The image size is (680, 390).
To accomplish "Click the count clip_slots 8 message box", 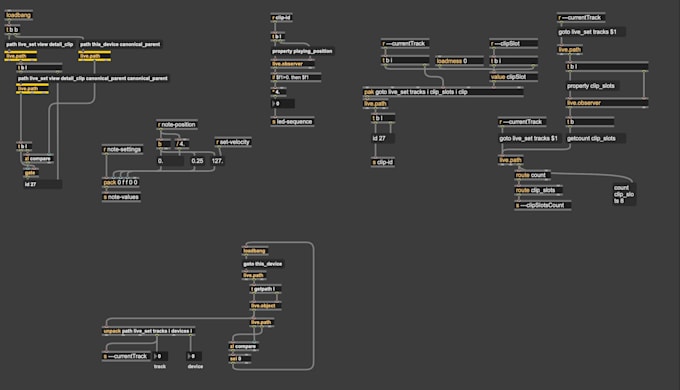I will click(x=624, y=194).
